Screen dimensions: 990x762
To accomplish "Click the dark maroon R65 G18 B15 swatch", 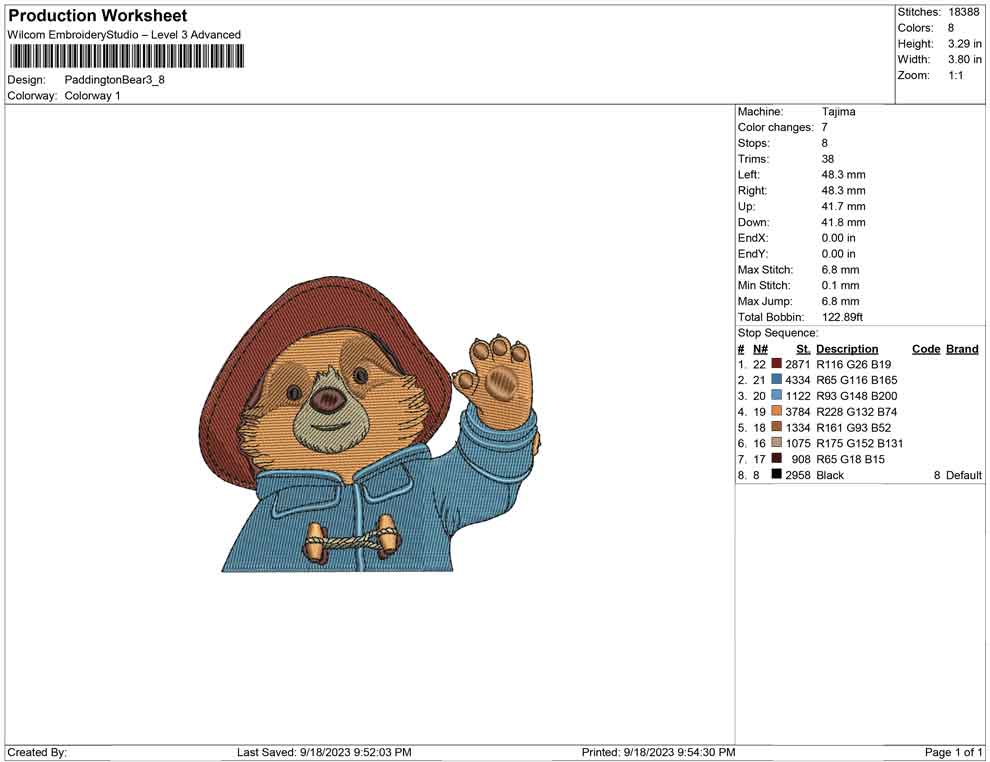I will point(777,458).
